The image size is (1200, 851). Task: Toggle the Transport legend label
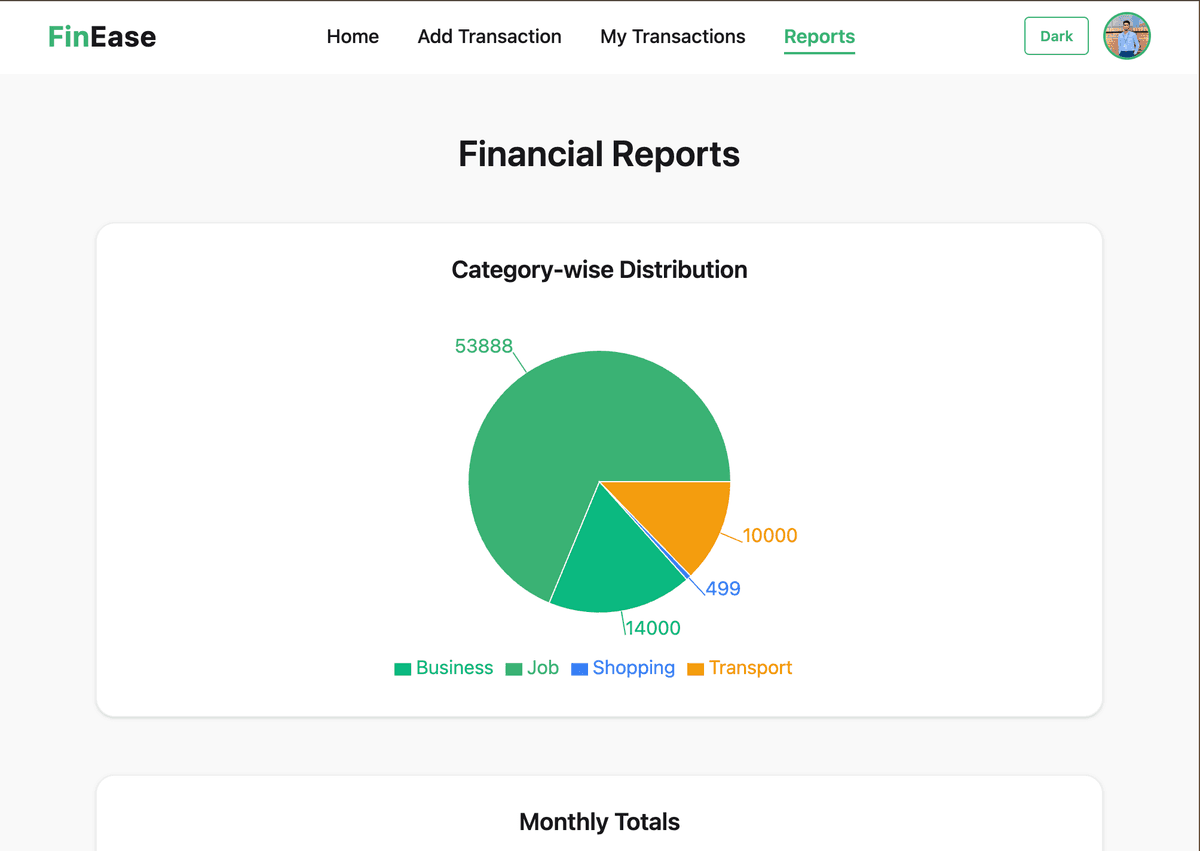[x=750, y=668]
